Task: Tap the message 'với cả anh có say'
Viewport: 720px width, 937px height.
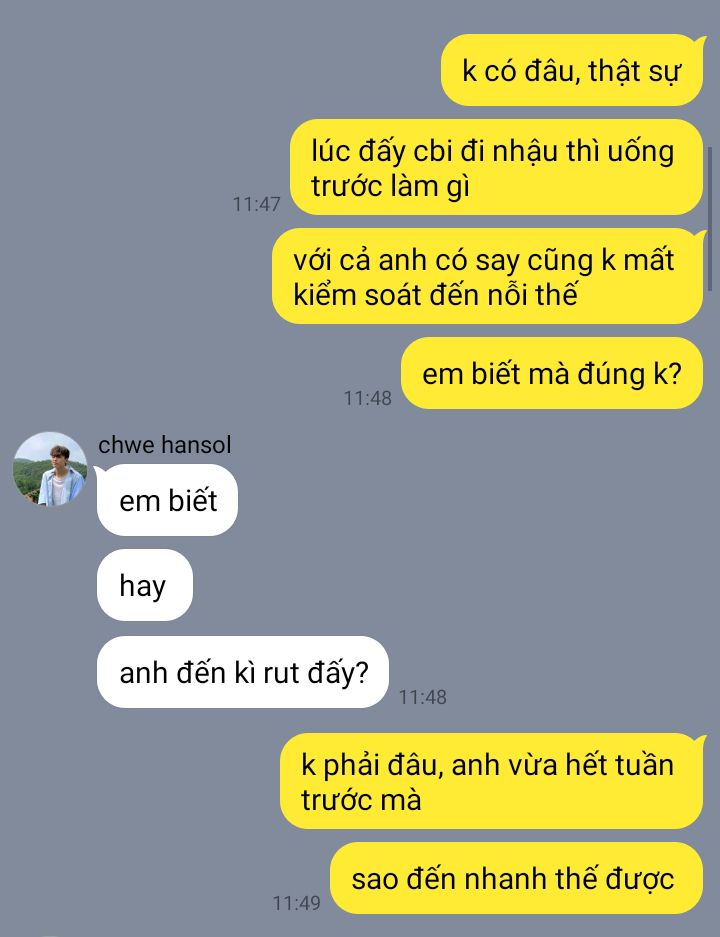Action: tap(488, 277)
